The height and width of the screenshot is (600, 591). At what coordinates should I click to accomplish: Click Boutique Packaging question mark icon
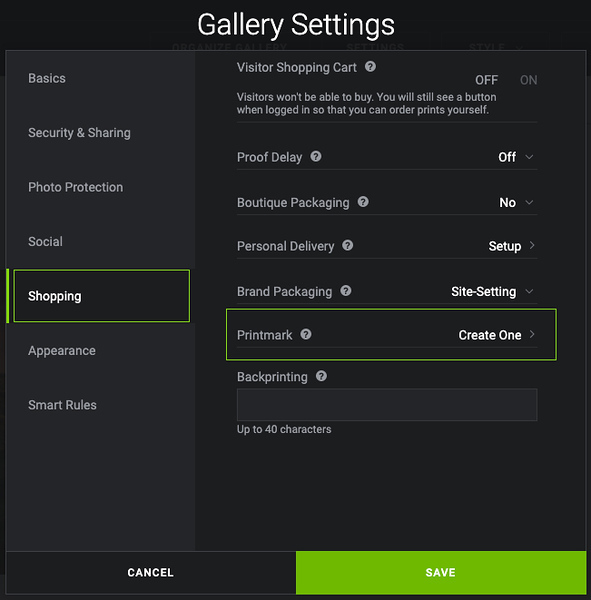click(x=363, y=202)
